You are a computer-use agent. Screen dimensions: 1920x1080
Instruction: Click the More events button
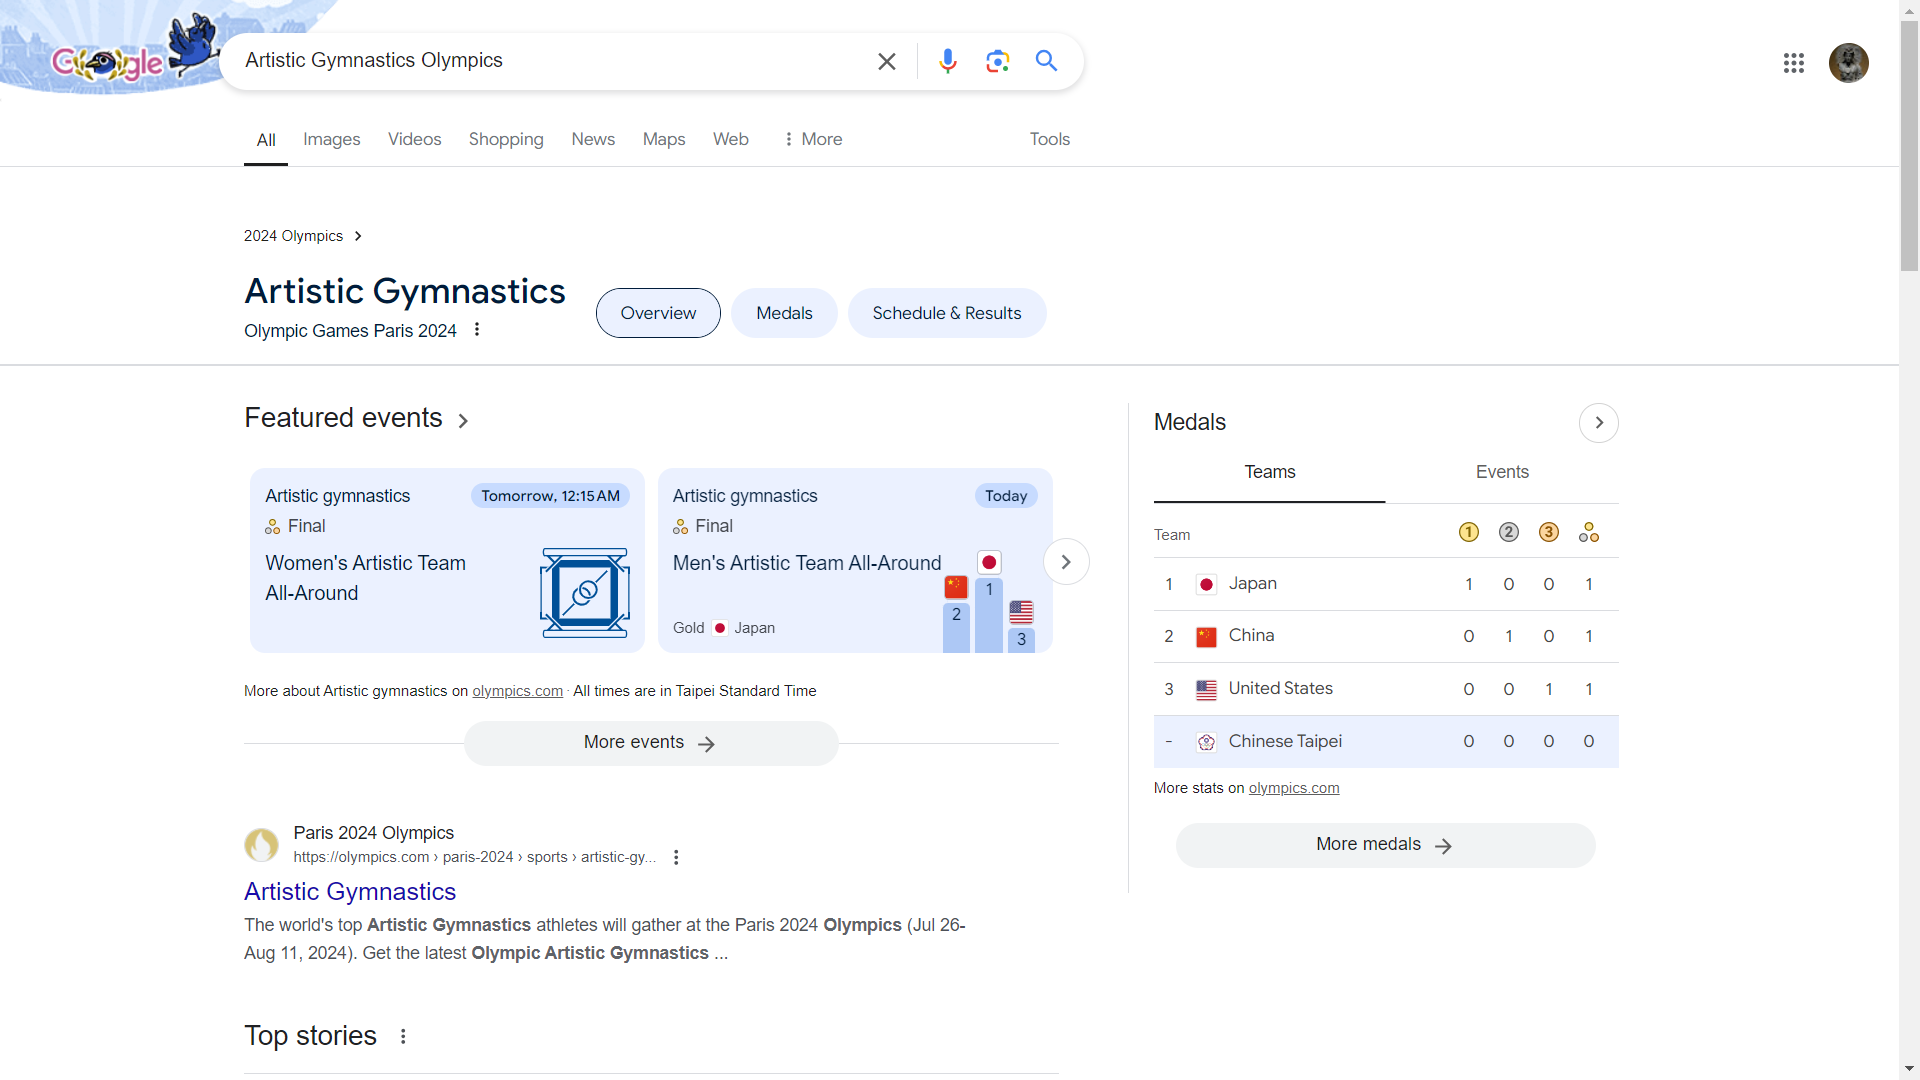(x=651, y=743)
